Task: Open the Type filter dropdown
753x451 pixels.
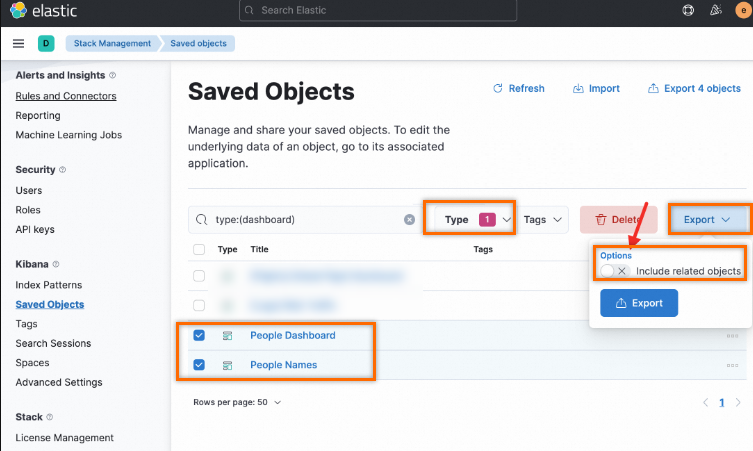Action: point(470,219)
